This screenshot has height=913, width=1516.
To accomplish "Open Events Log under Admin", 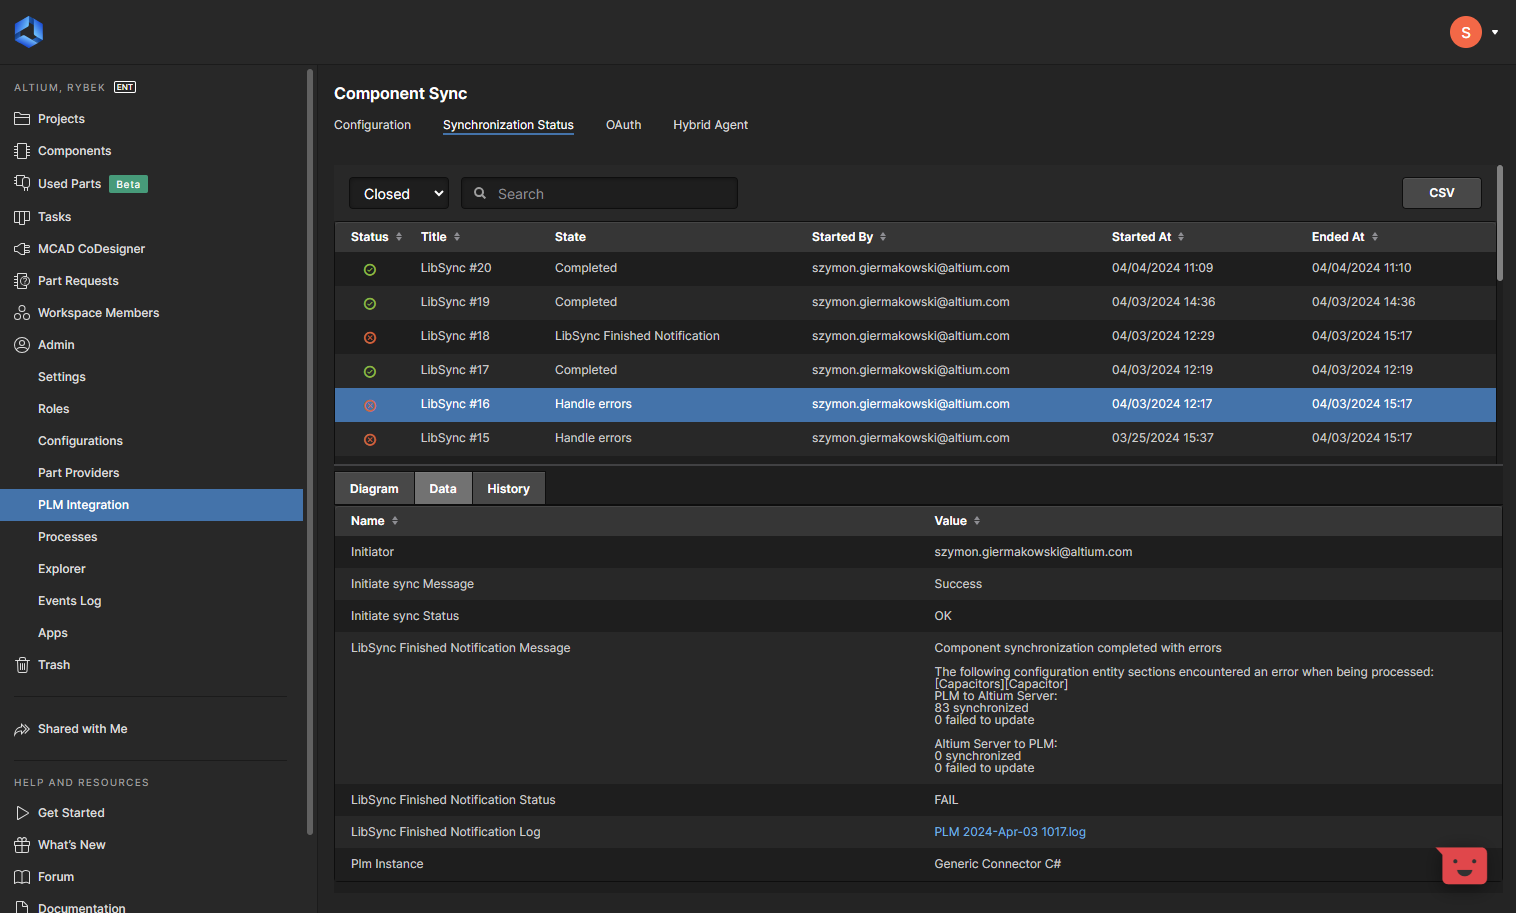I will tap(70, 601).
